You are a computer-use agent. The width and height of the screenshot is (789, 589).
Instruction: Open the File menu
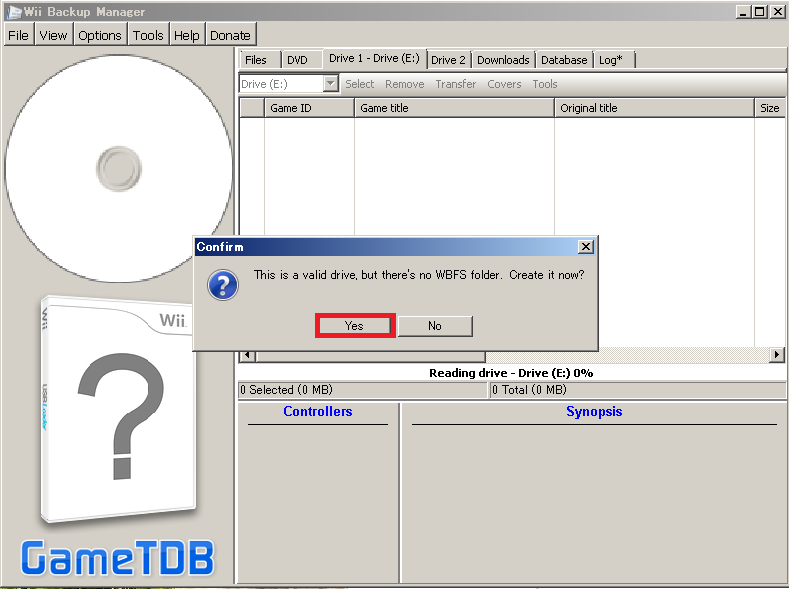pyautogui.click(x=19, y=35)
